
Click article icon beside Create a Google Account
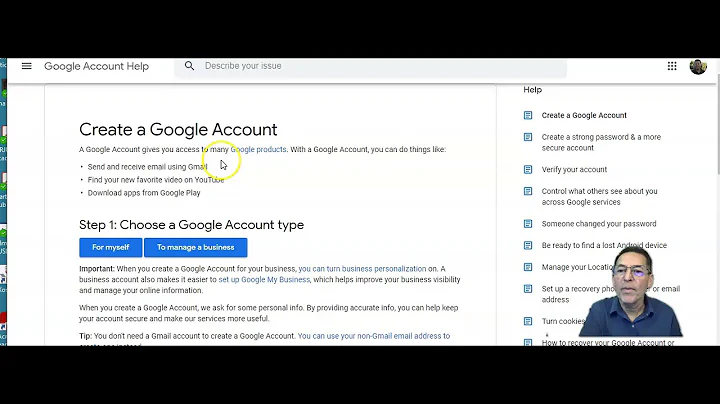coord(528,115)
